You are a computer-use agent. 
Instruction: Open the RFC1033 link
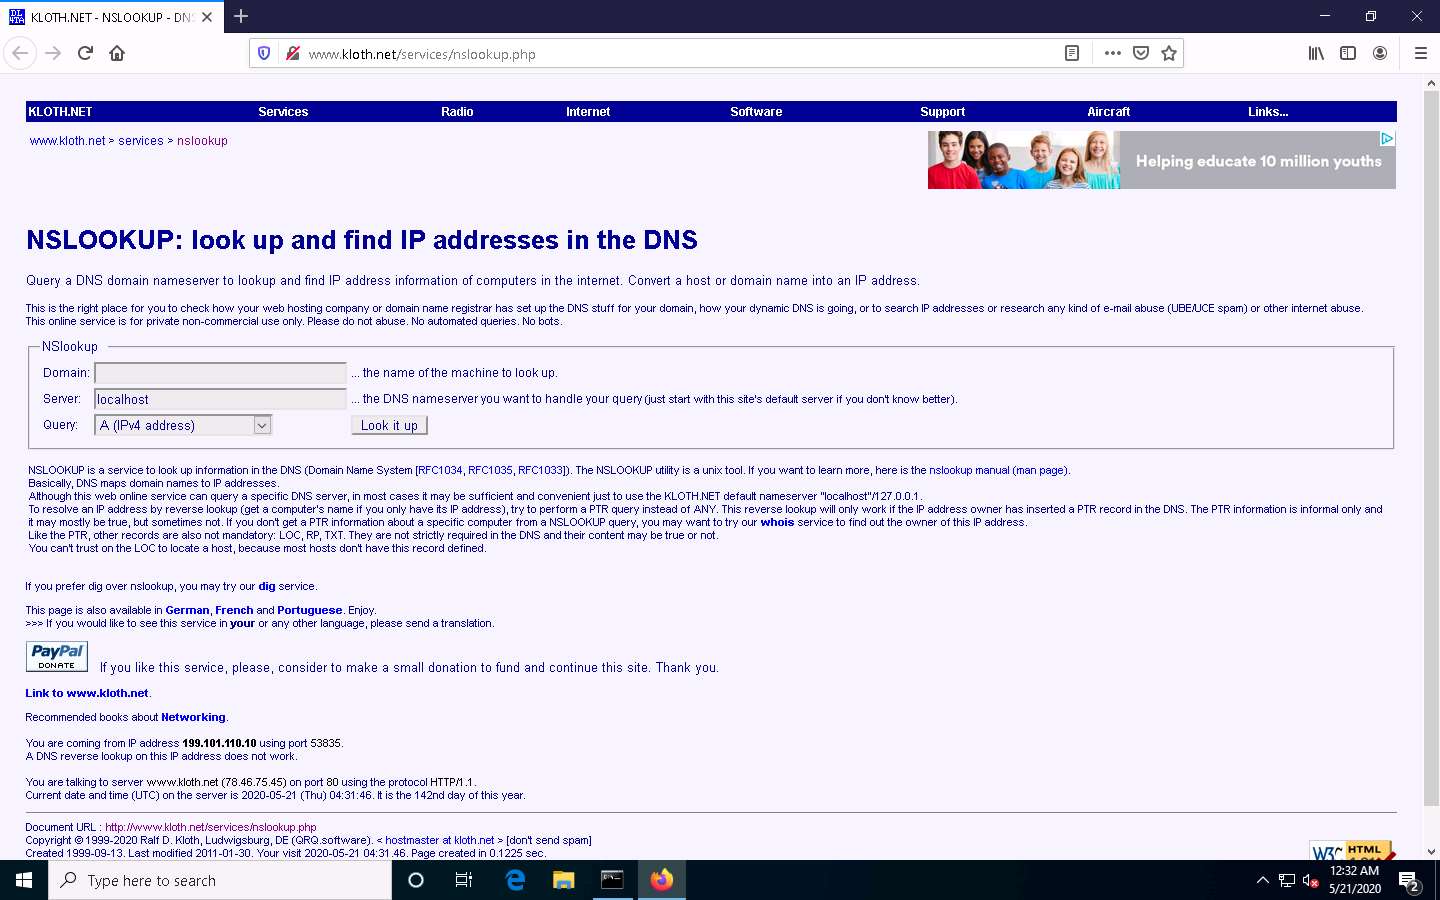pyautogui.click(x=540, y=470)
